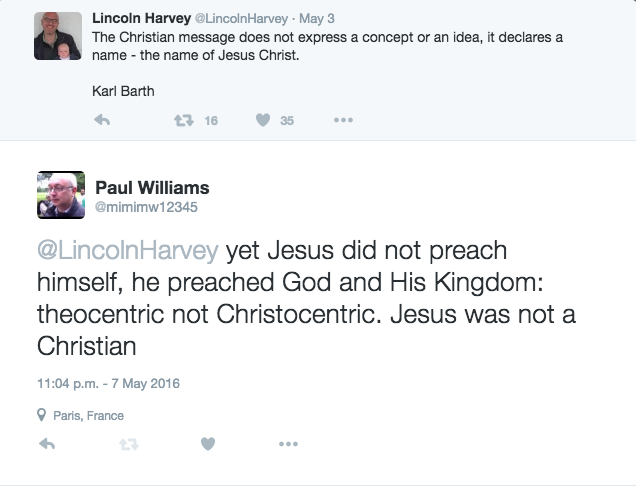Open more options on Paul Williams's tweet
Viewport: 636px width, 486px height.
(288, 444)
